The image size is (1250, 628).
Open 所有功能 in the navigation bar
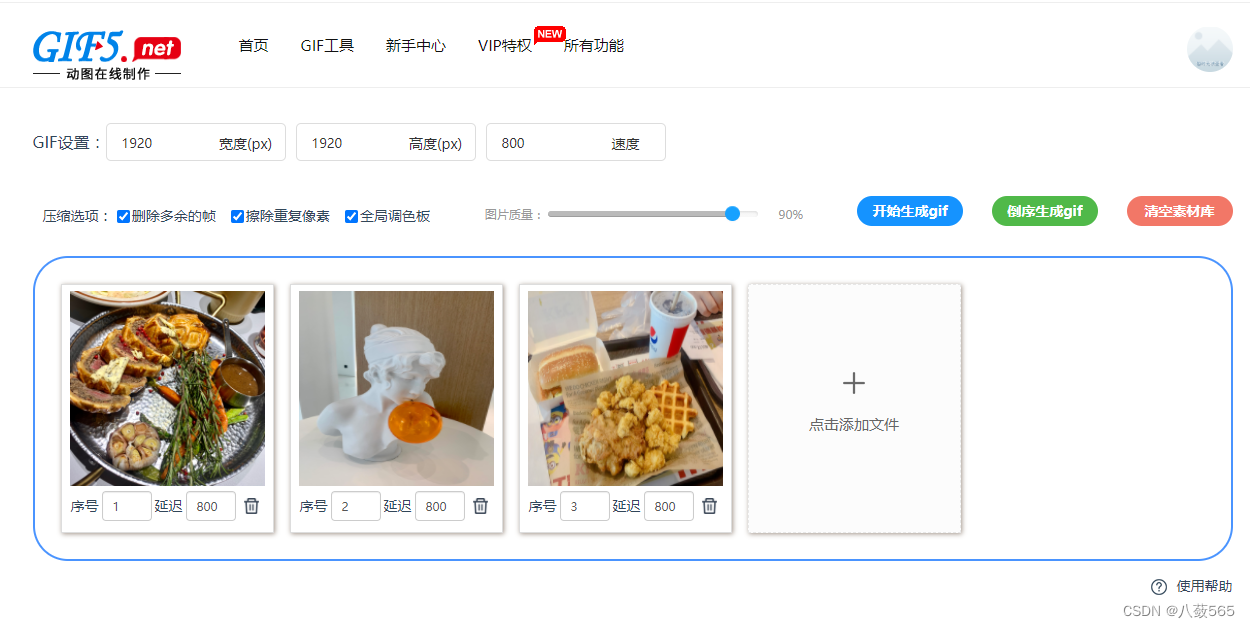coord(594,46)
